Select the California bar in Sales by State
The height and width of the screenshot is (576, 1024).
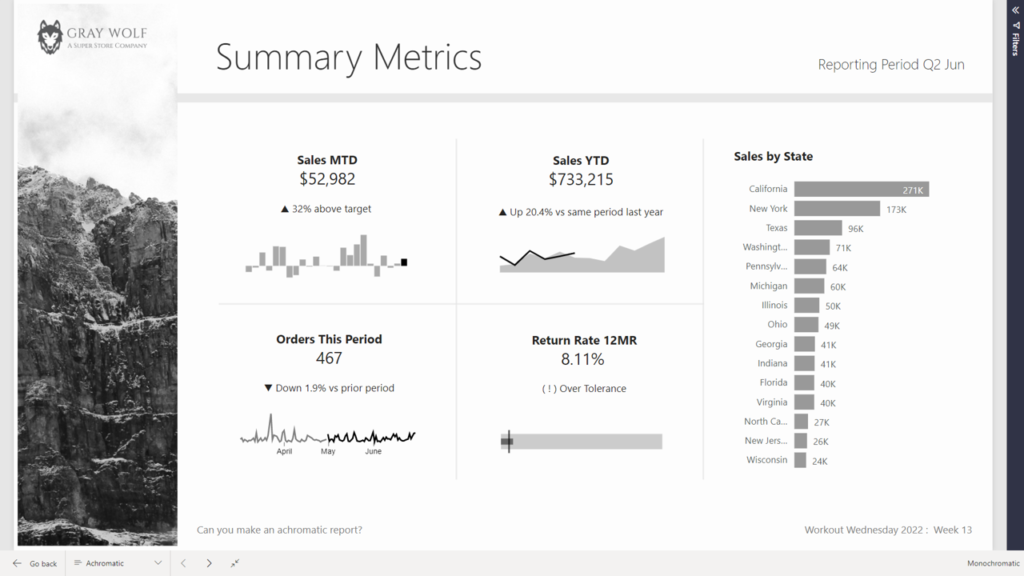tap(861, 189)
